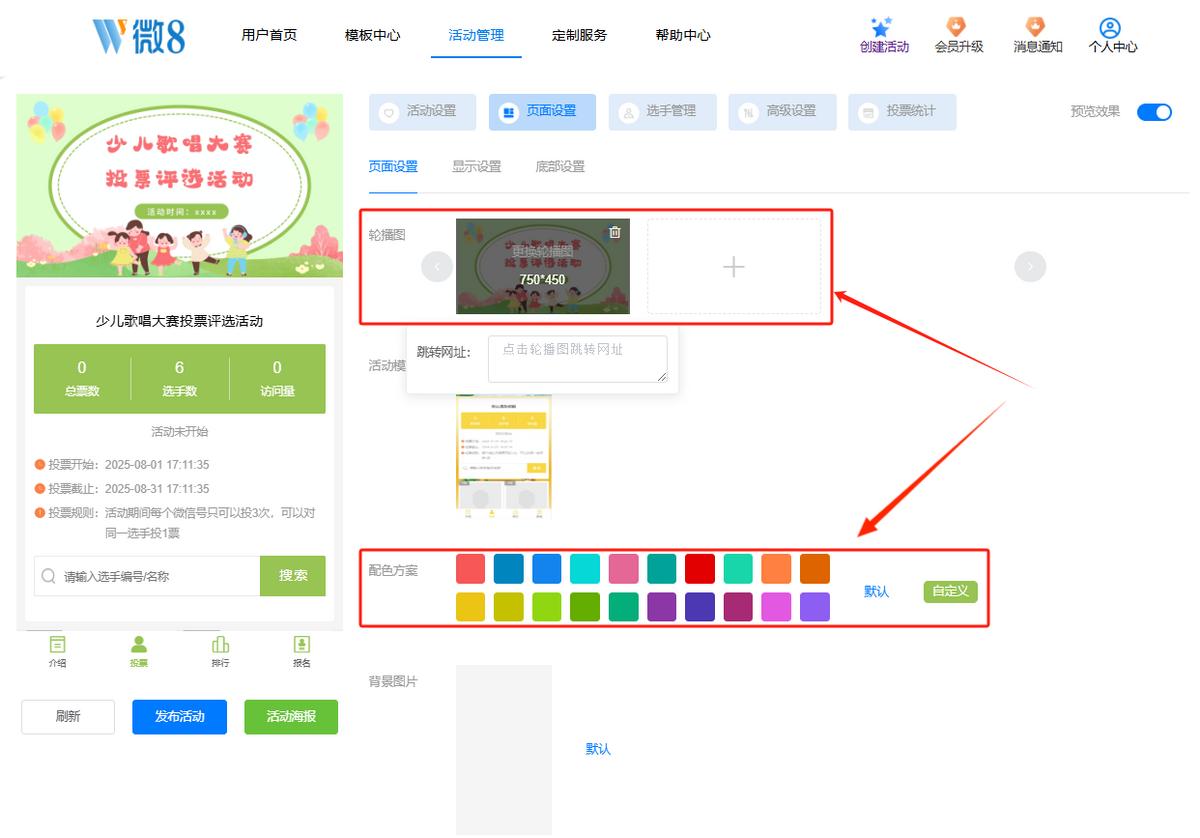Click the blue 发布活动 button
Viewport: 1200px width, 838px height.
tap(180, 717)
